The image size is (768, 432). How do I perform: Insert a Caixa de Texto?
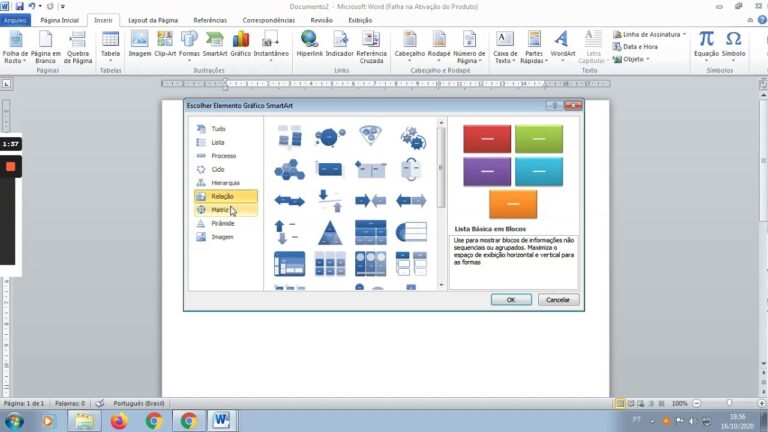505,48
